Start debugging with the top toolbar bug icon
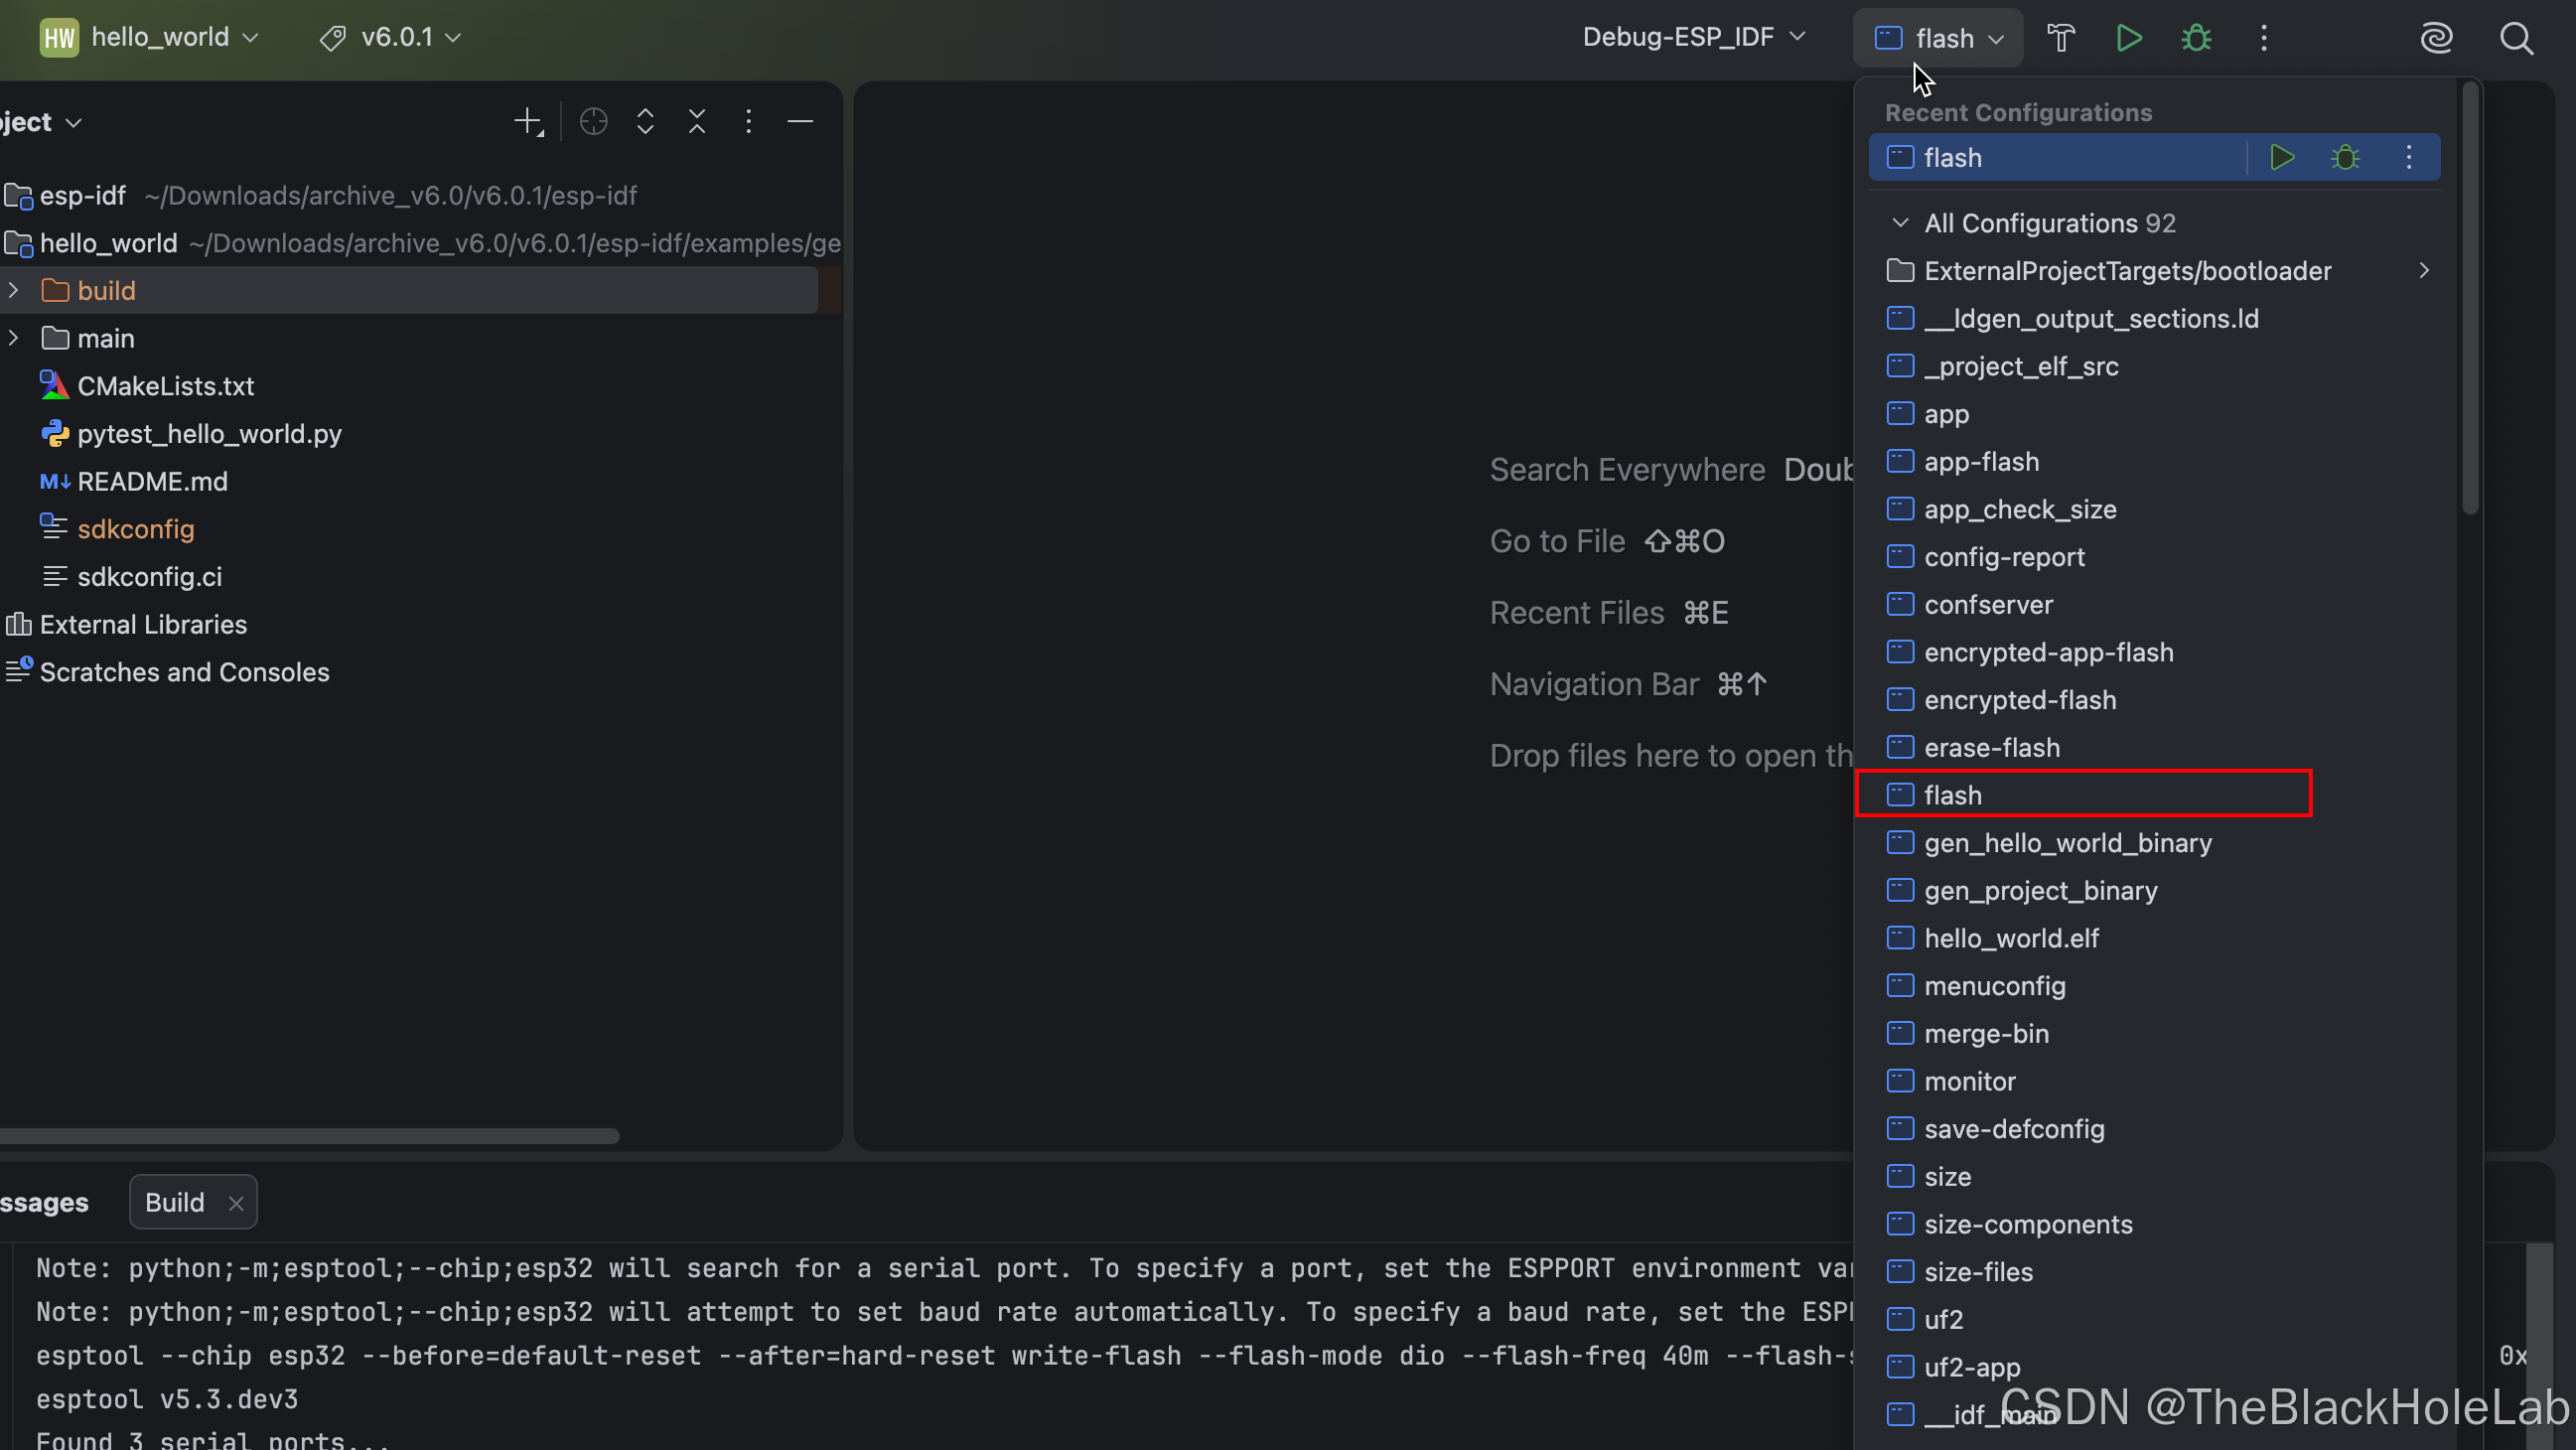 (x=2196, y=38)
